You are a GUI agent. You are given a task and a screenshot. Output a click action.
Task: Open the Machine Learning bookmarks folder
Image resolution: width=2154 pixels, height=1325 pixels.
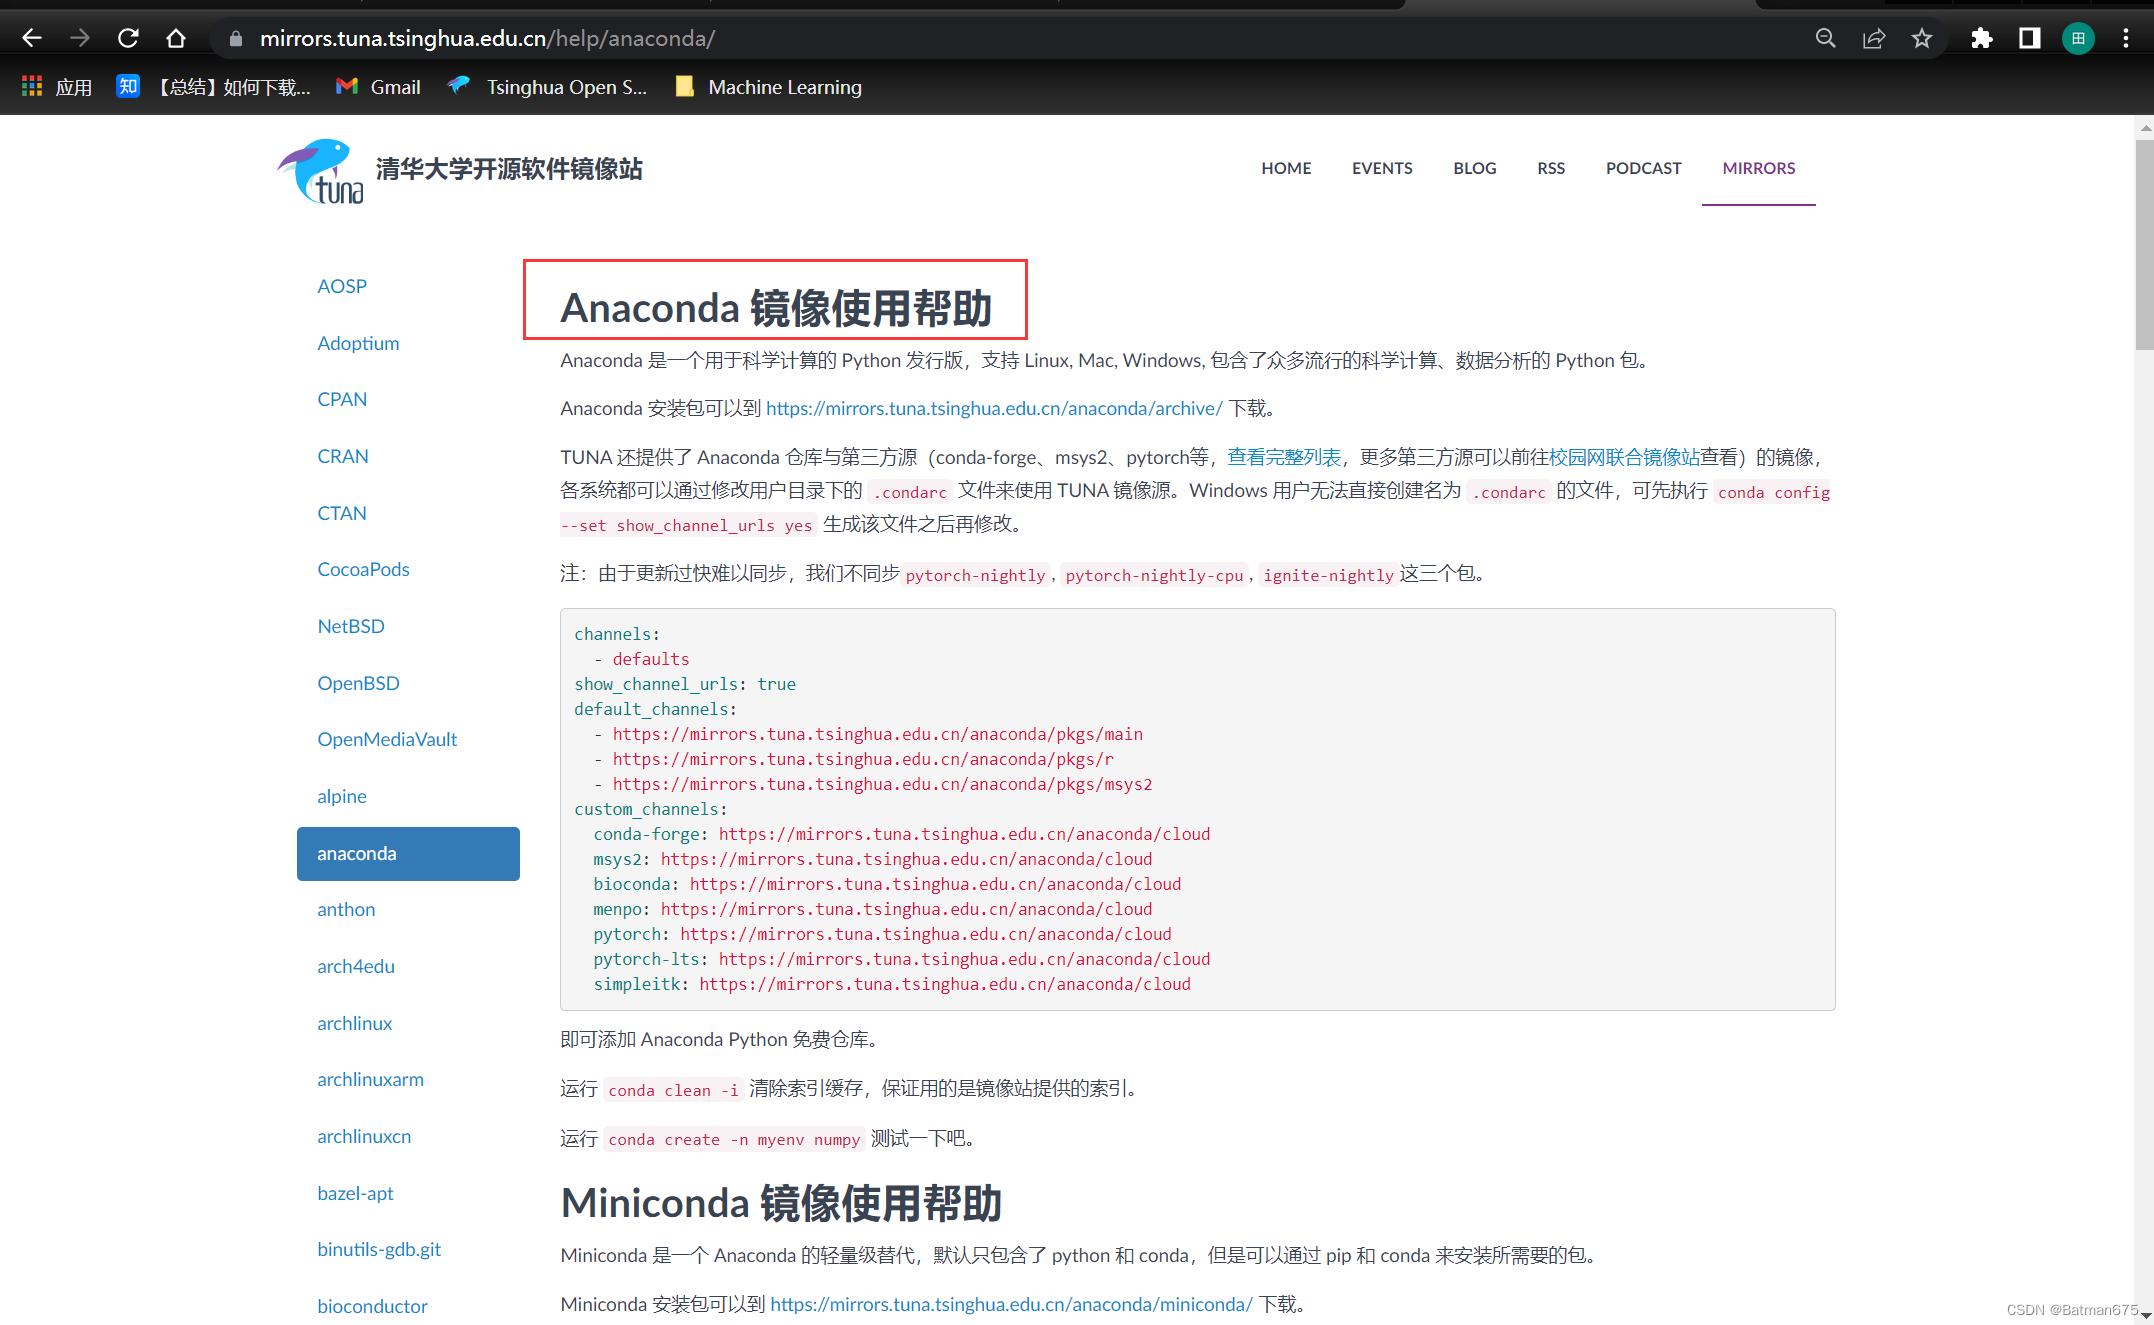[768, 87]
